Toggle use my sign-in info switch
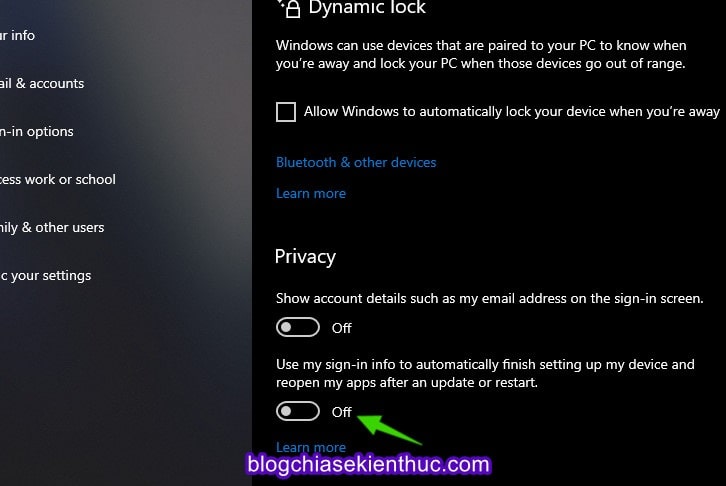The height and width of the screenshot is (486, 726). click(x=298, y=411)
